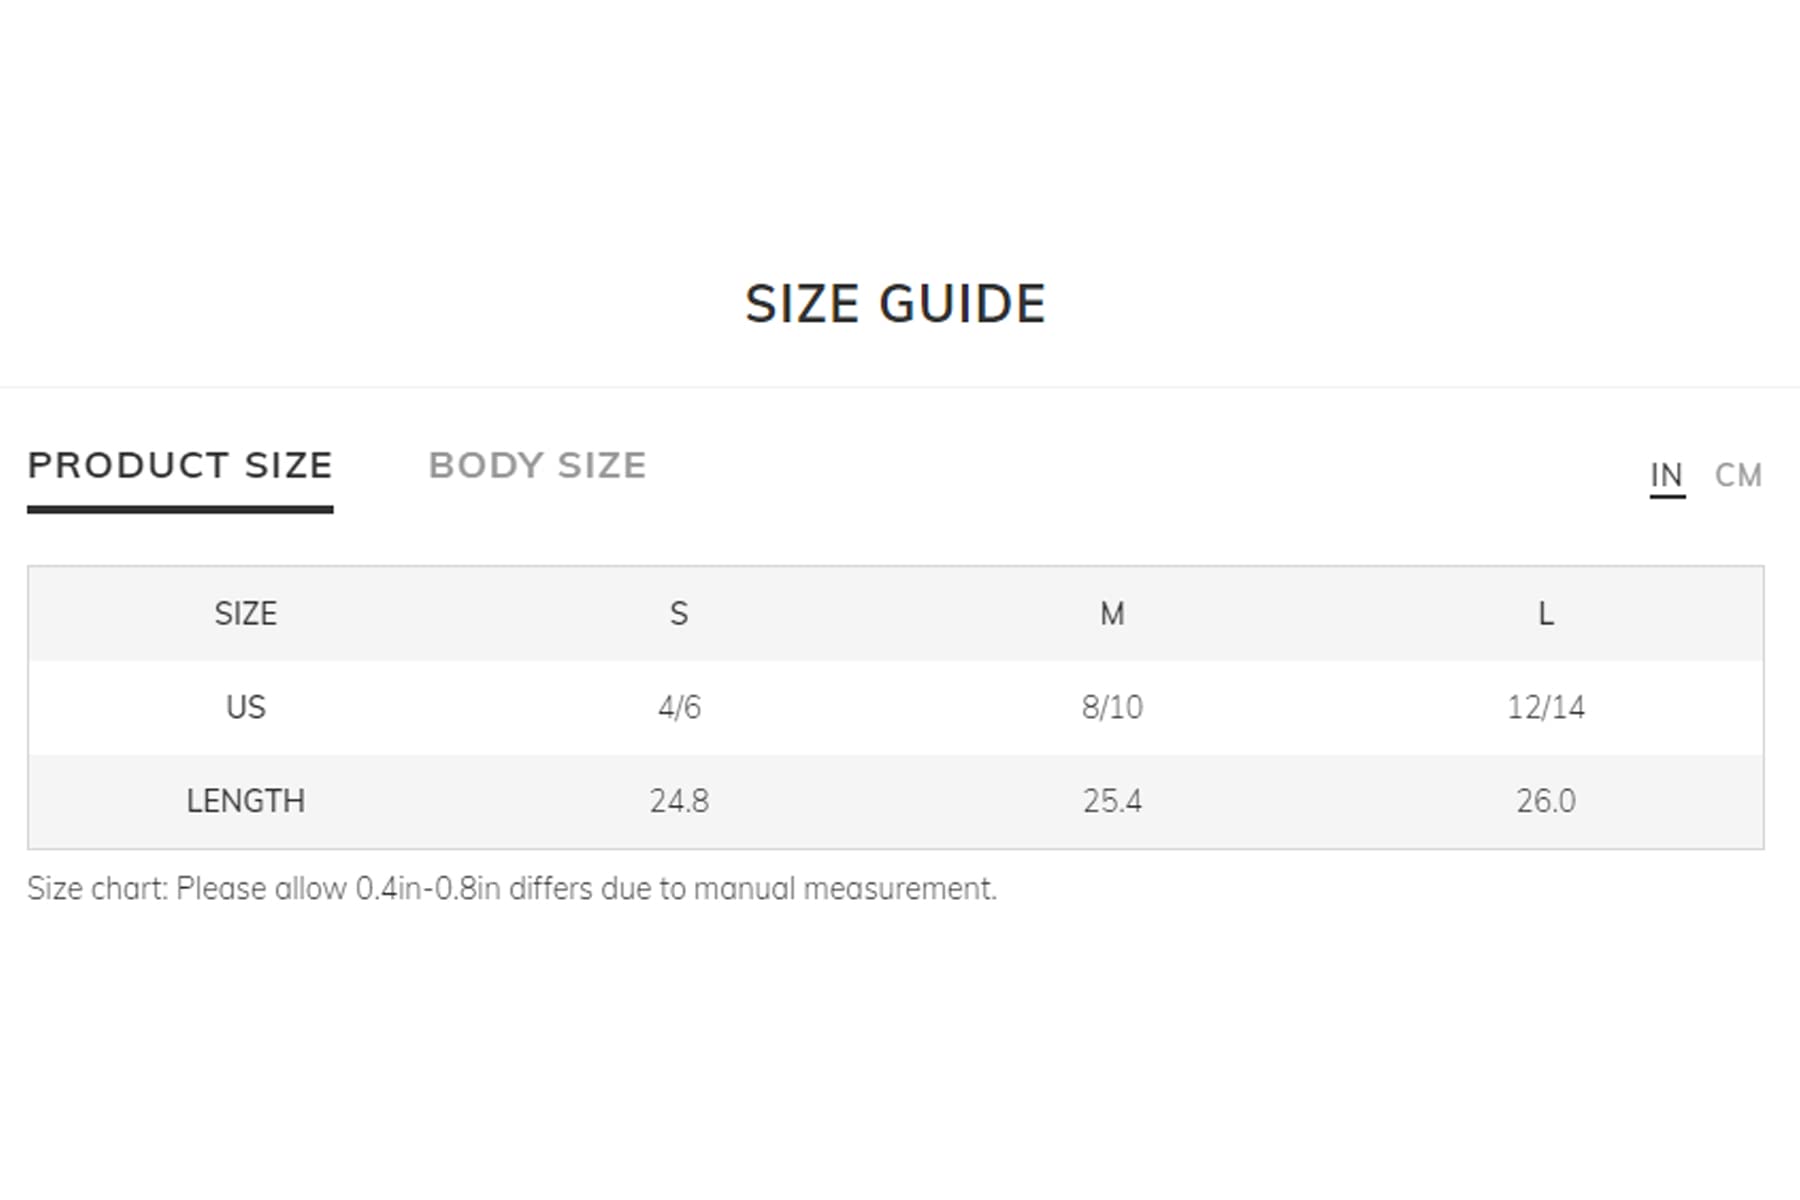Click the 4/6 US size cell

click(x=679, y=707)
